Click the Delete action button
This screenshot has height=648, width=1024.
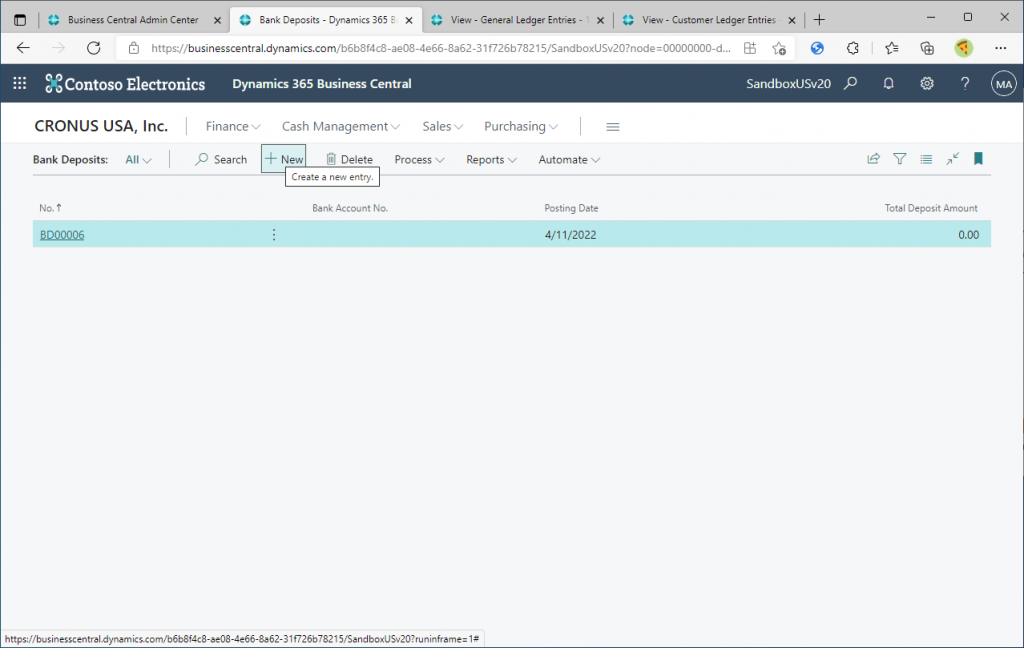(x=349, y=159)
